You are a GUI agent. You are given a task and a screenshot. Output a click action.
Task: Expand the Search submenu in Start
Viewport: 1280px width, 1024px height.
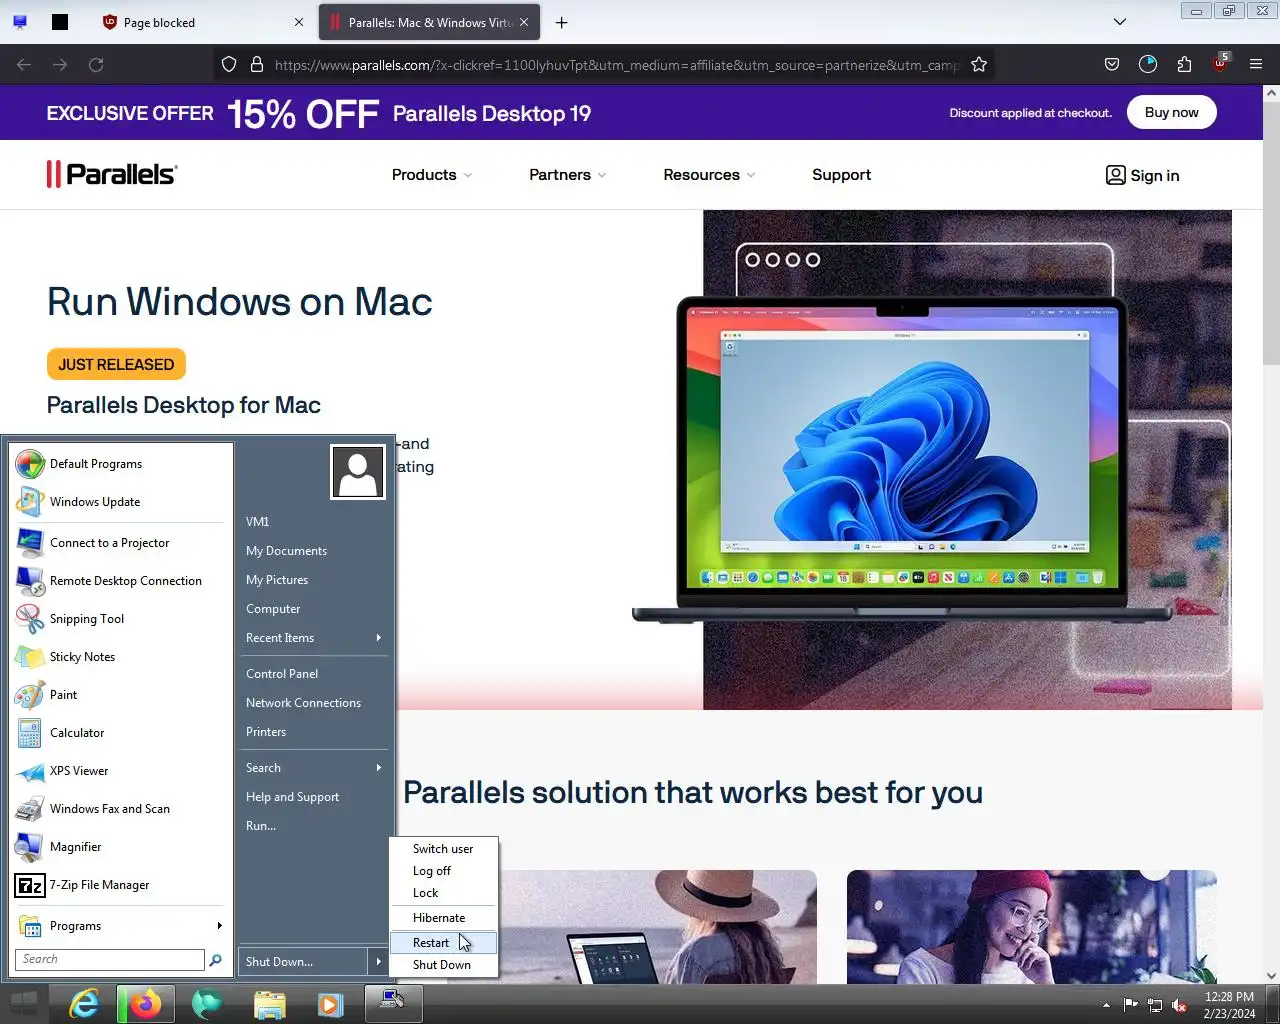tap(314, 768)
